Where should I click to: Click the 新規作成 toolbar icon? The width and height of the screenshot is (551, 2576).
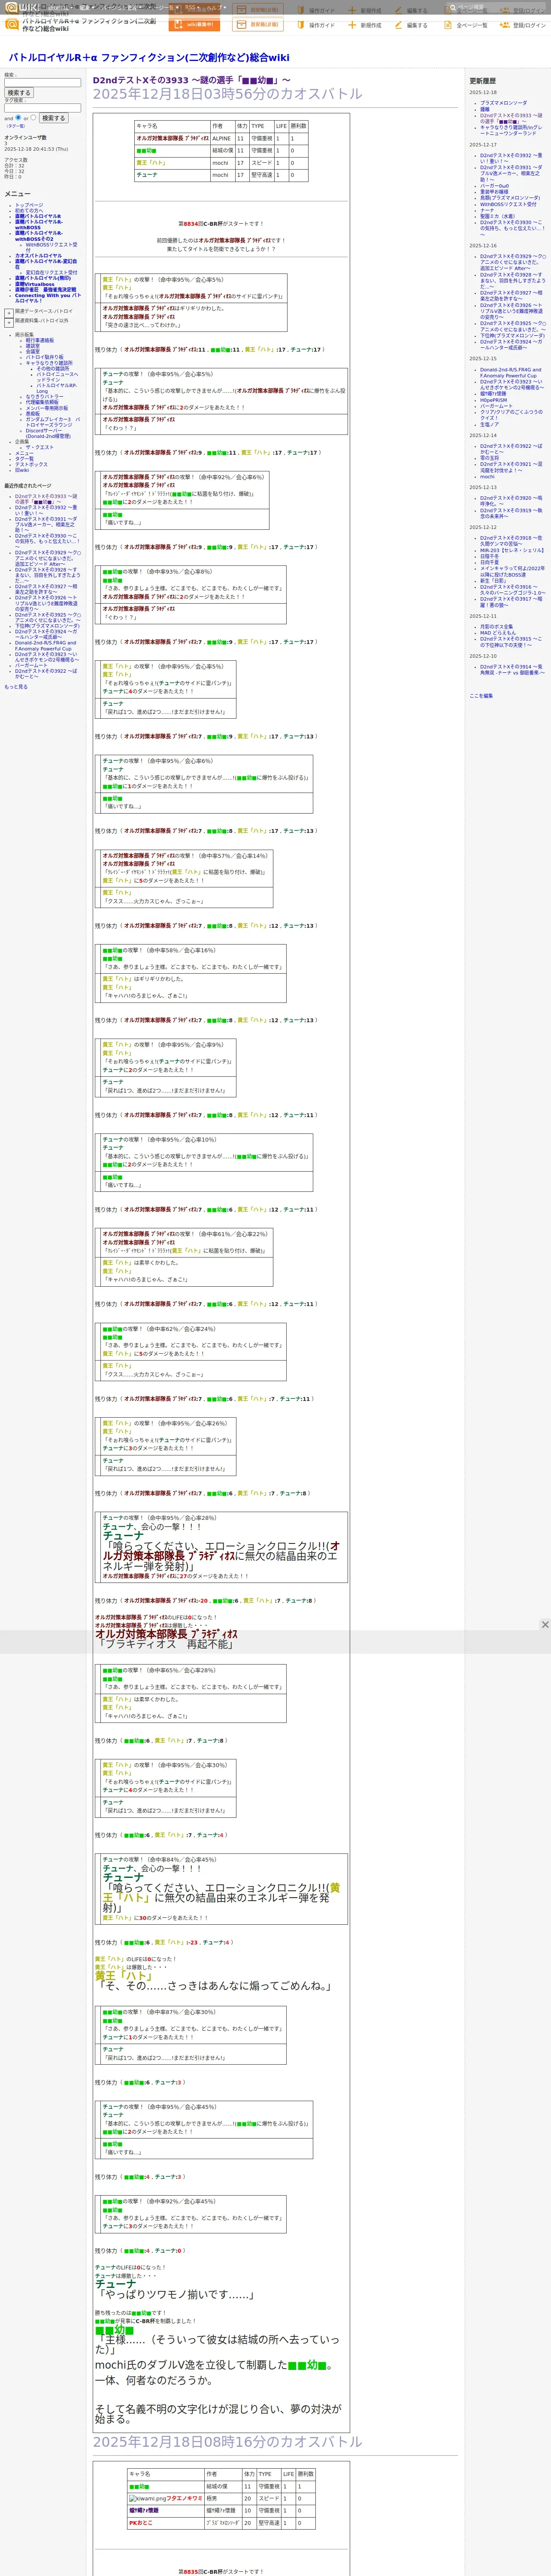pyautogui.click(x=352, y=25)
